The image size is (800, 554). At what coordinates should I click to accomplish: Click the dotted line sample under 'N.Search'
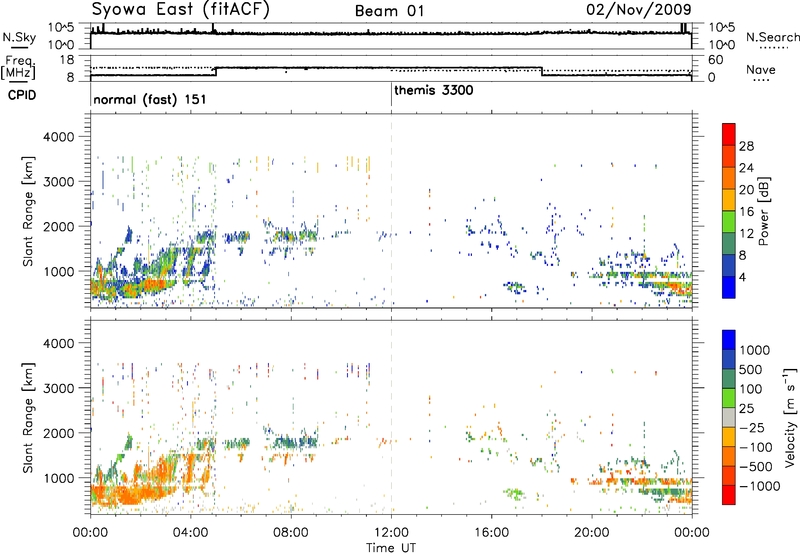pos(773,48)
